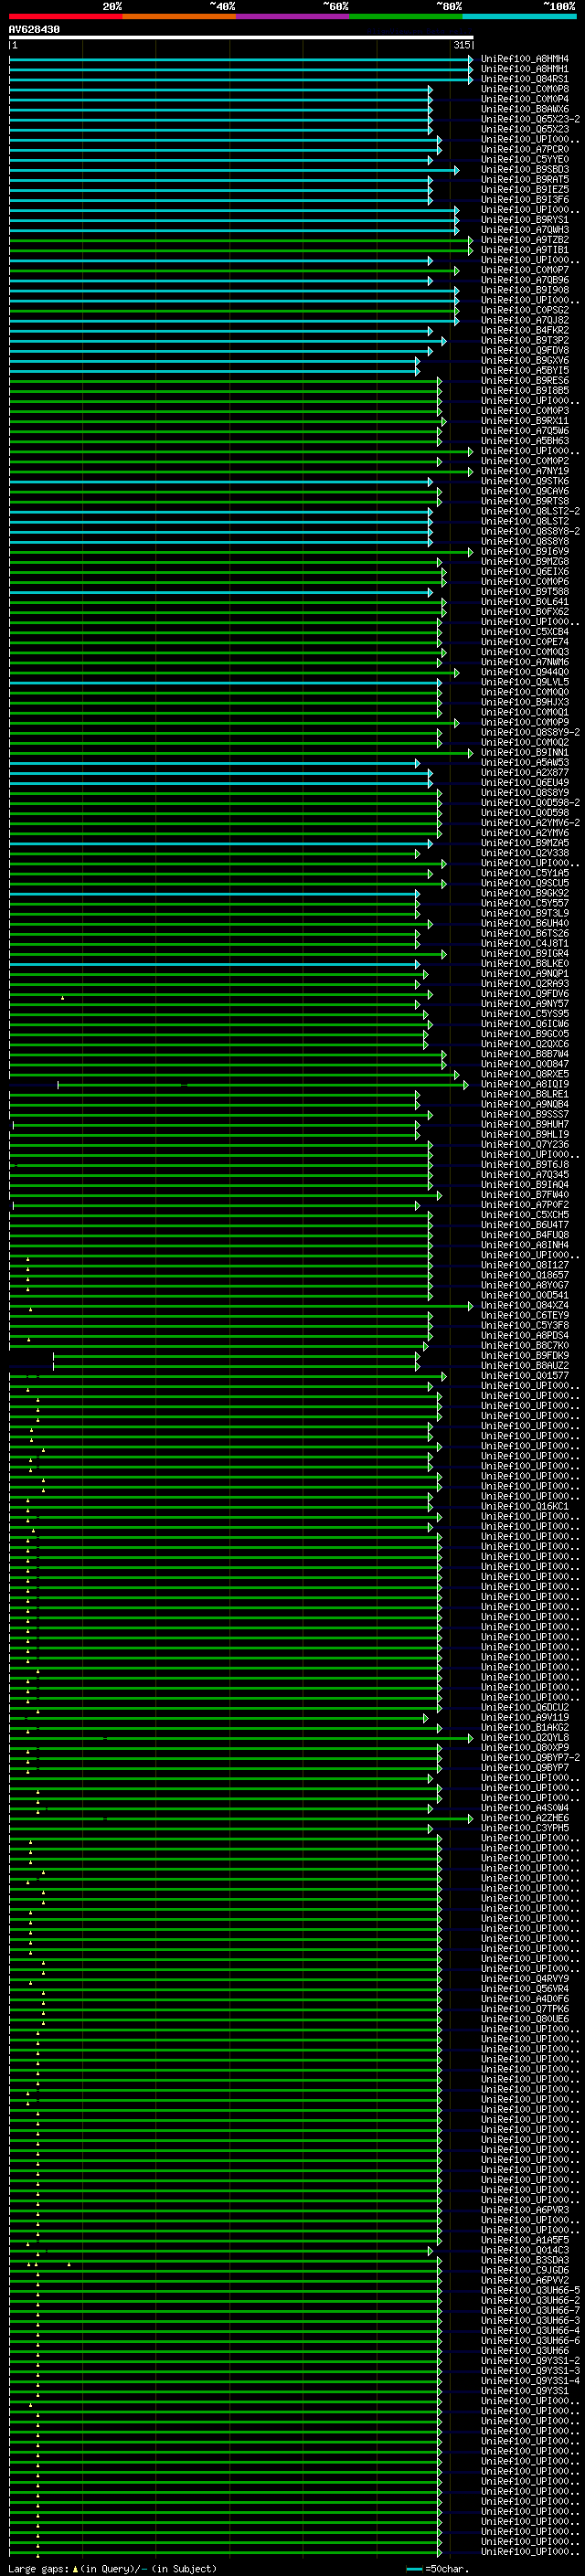Choose the UniRef100_B4FKR2 label

pos(525,330)
